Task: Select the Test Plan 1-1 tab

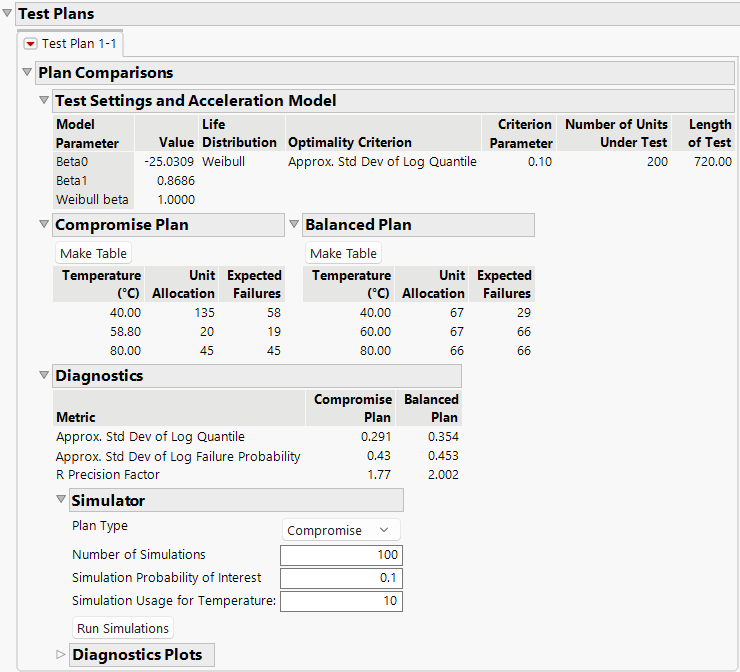Action: pos(71,44)
